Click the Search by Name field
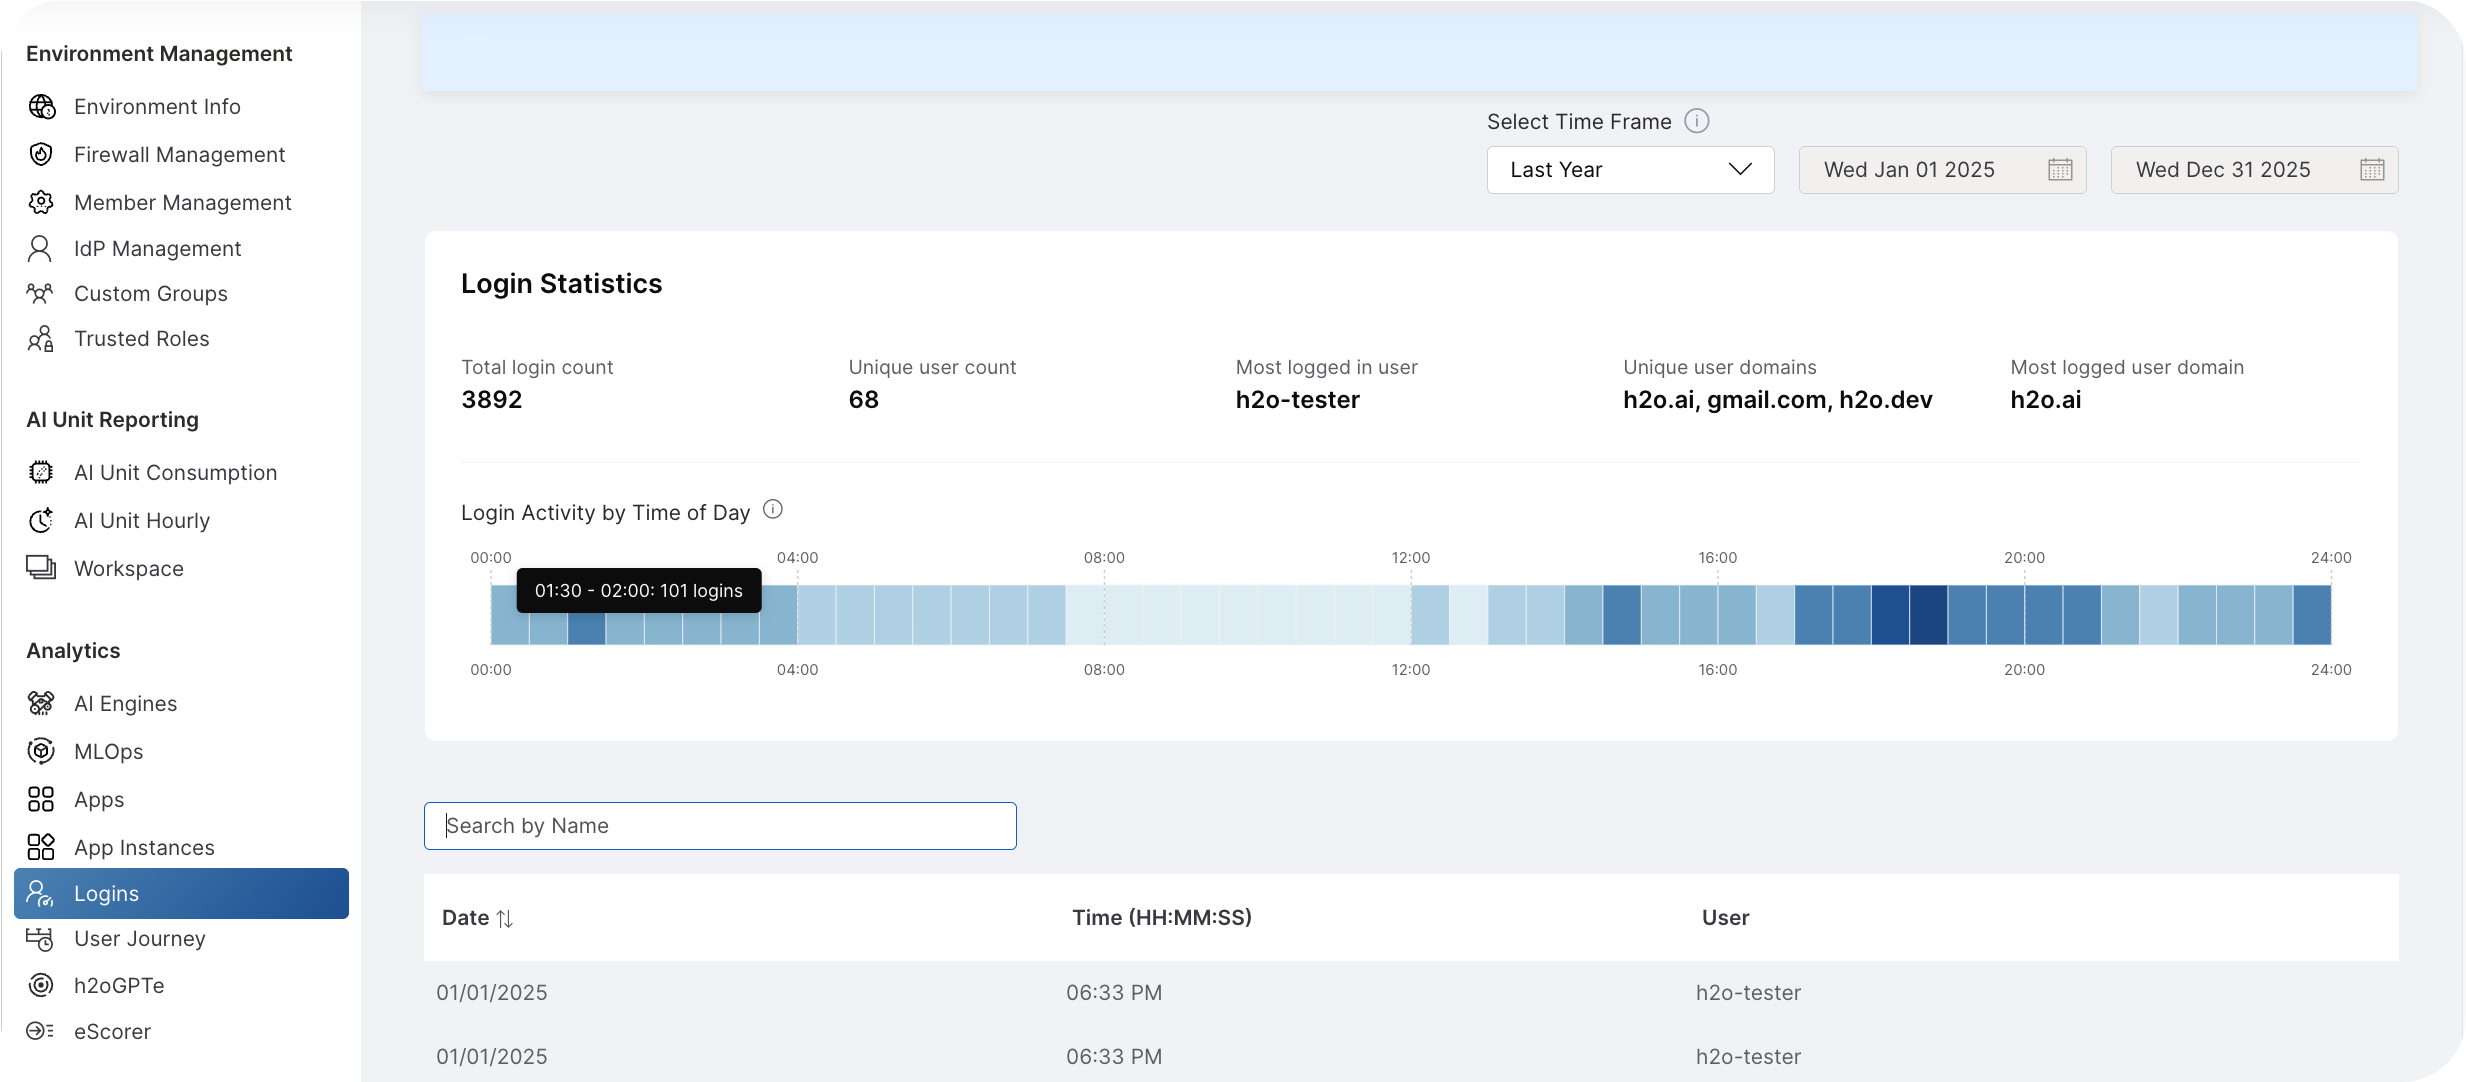2466x1082 pixels. 720,826
